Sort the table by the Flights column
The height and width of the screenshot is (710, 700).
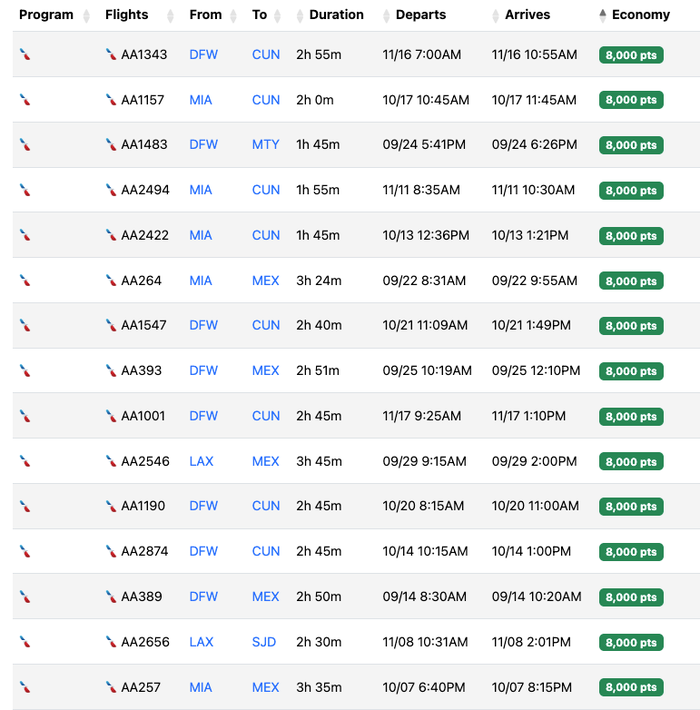pyautogui.click(x=127, y=15)
